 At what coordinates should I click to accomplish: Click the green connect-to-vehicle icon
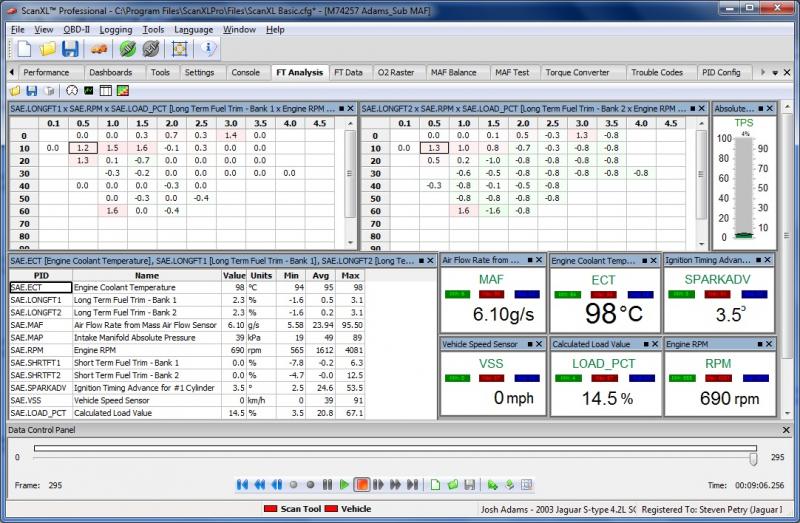coord(128,49)
